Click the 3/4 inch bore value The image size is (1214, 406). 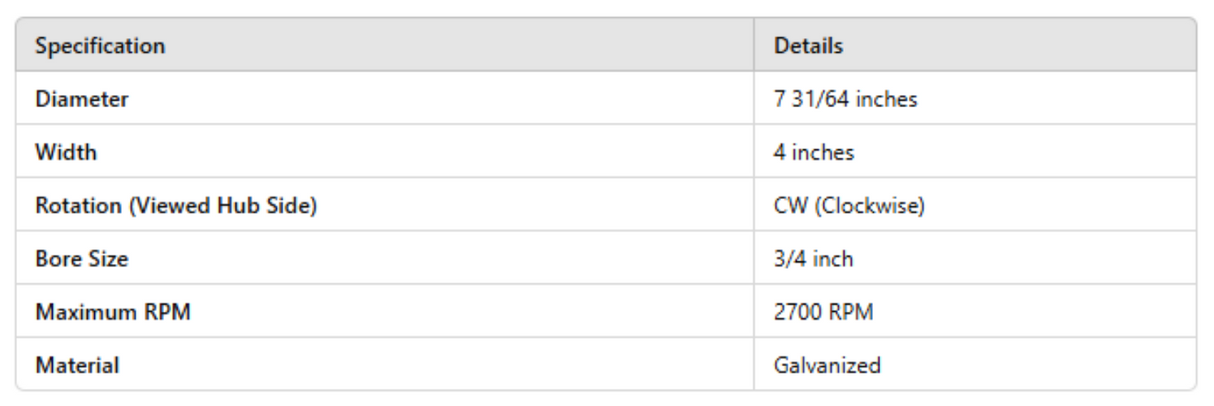813,259
